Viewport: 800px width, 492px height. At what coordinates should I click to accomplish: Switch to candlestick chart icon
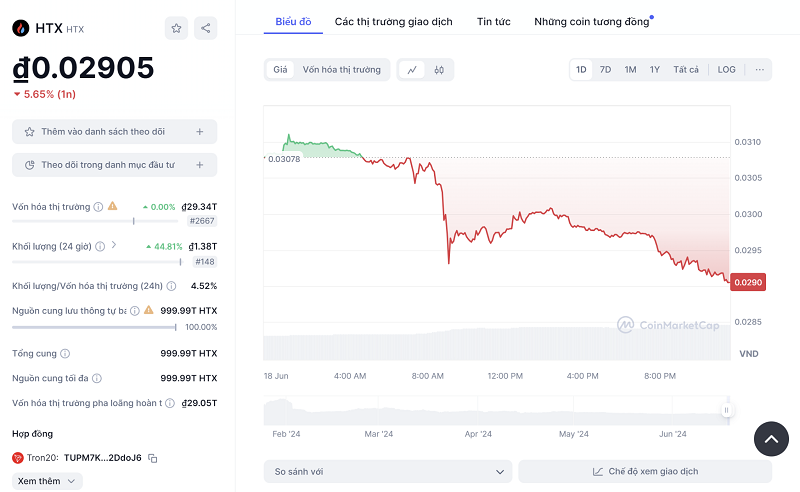click(x=439, y=70)
